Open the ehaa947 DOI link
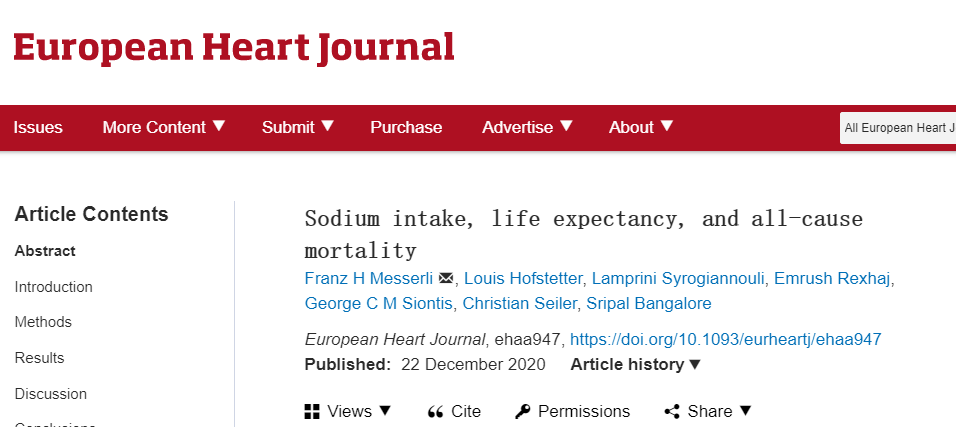Screen dimensions: 956x427 726,339
